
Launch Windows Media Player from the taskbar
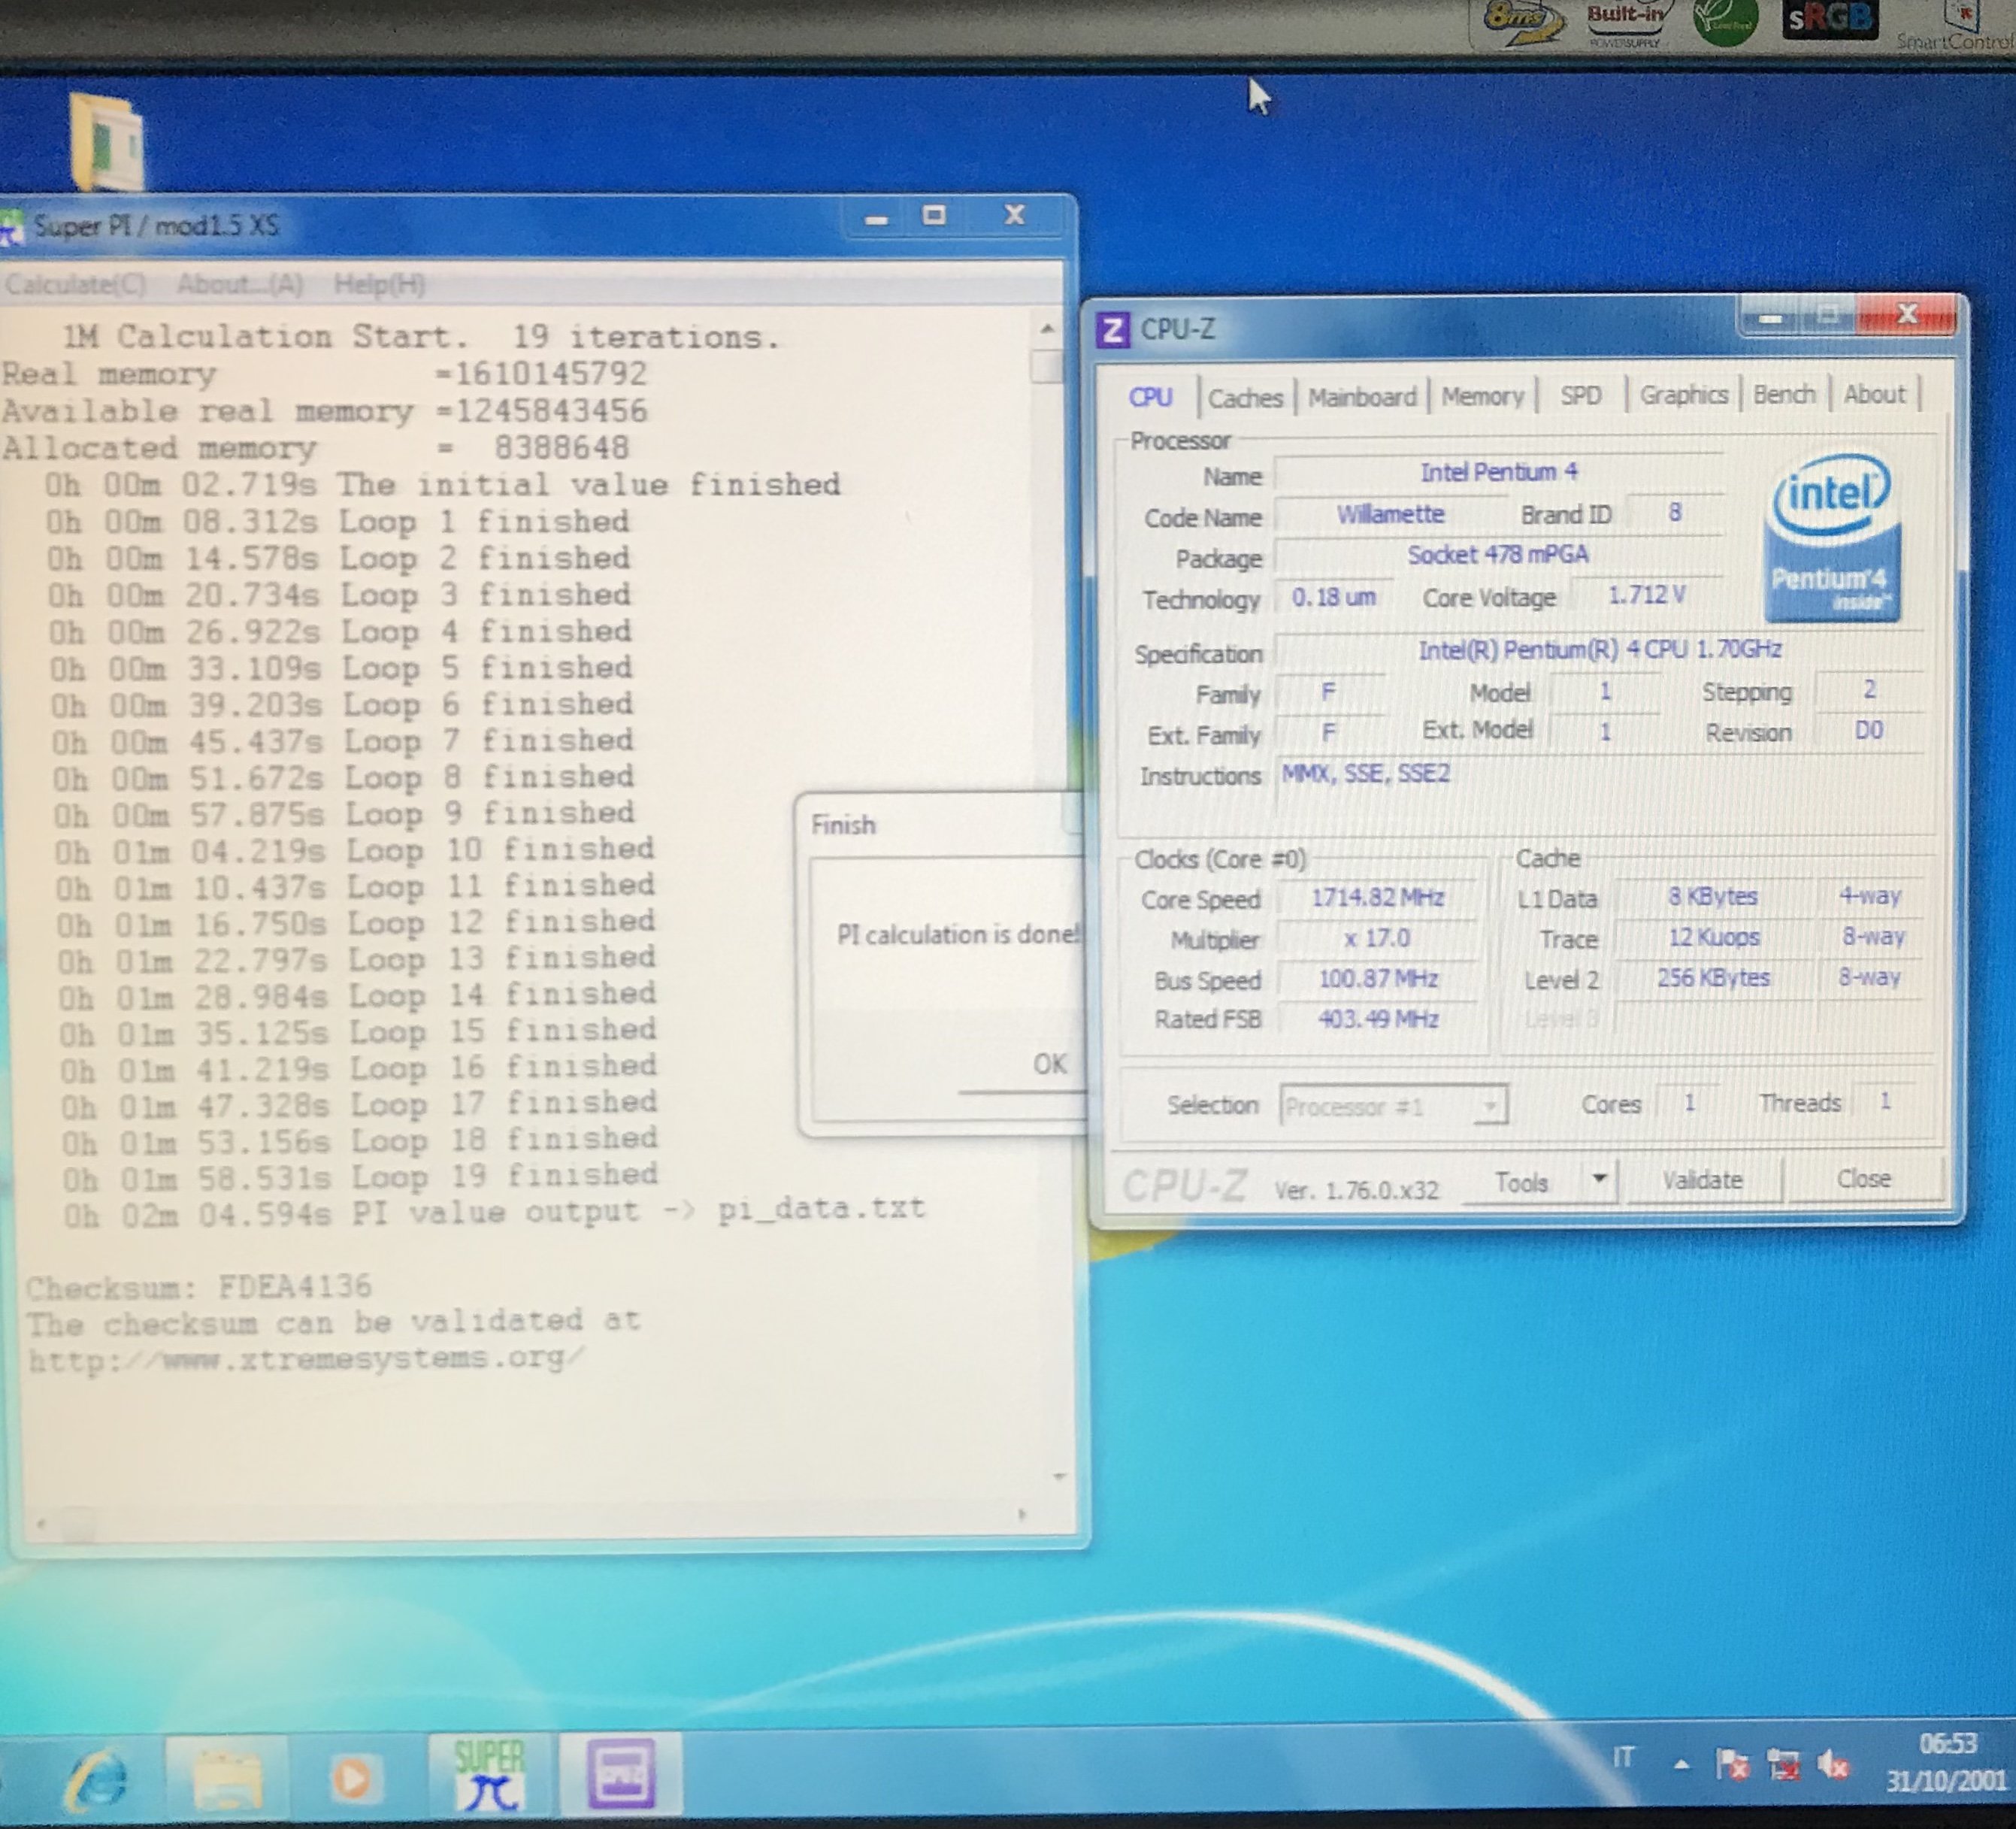click(353, 1778)
